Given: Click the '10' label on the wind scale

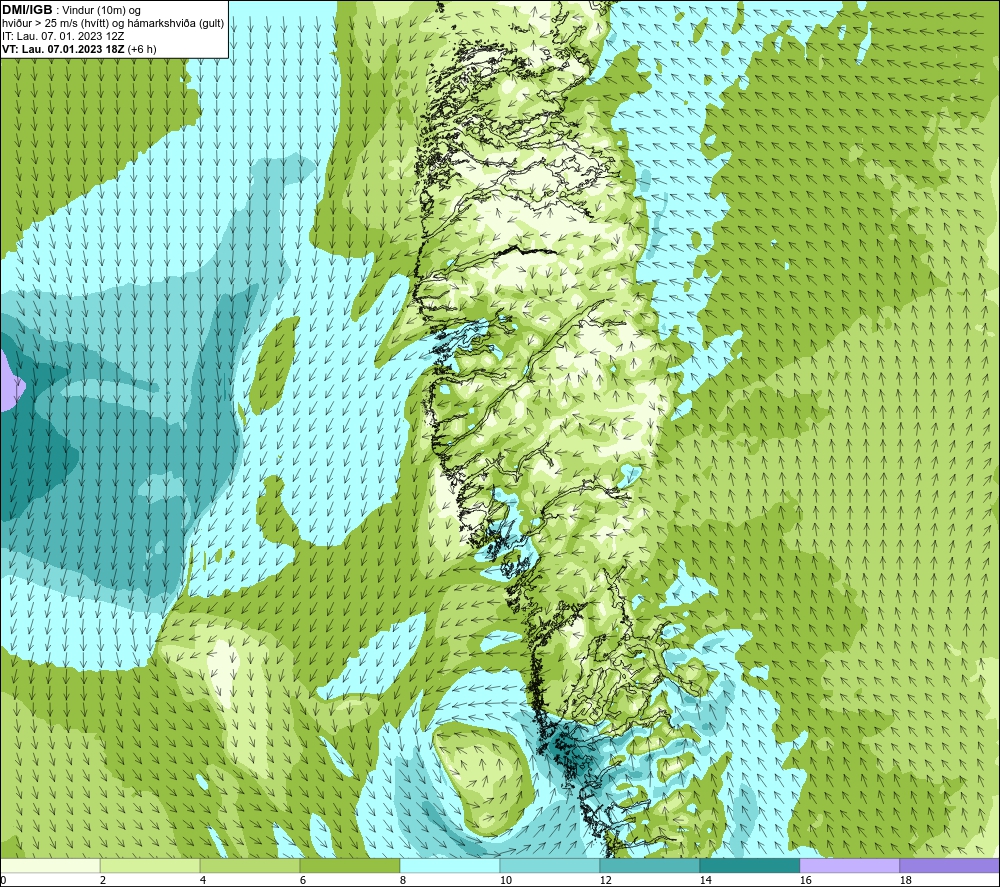Looking at the screenshot, I should point(505,880).
